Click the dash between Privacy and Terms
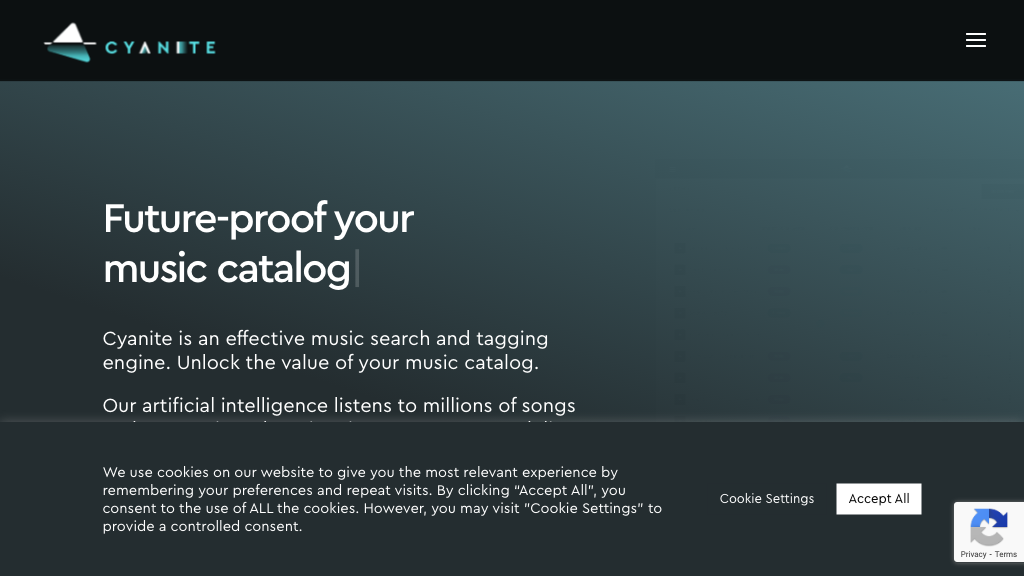This screenshot has width=1024, height=576. [990, 554]
